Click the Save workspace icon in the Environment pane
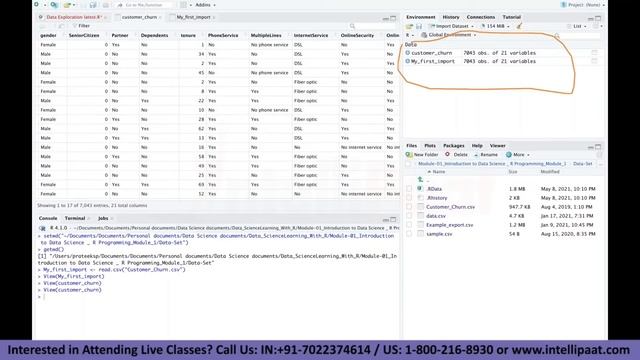The height and width of the screenshot is (360, 640). [x=419, y=26]
